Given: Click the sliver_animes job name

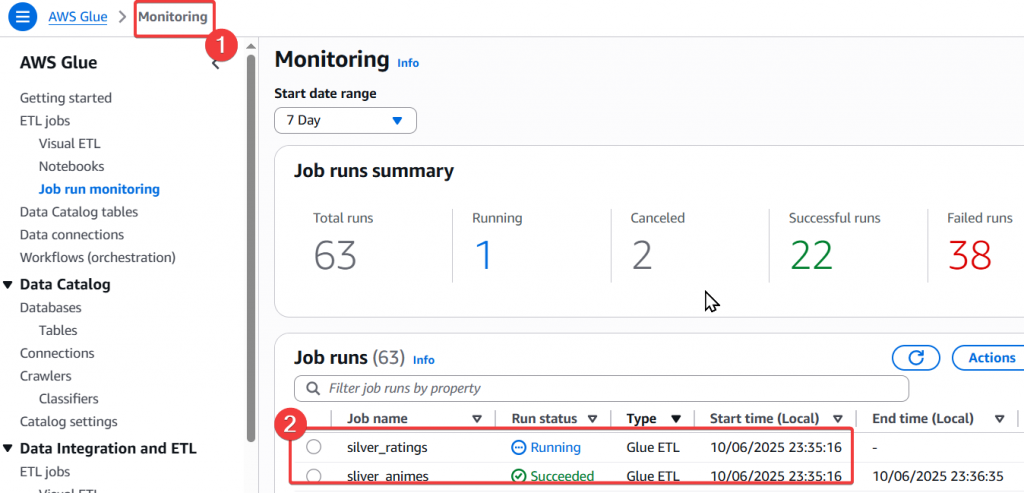Looking at the screenshot, I should [x=387, y=476].
